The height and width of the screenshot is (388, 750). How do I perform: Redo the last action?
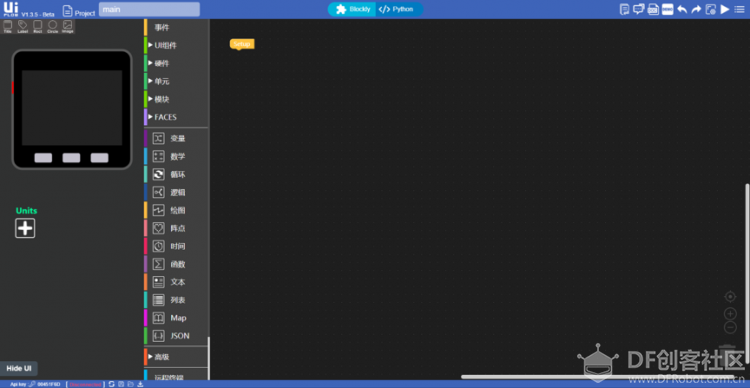(696, 9)
